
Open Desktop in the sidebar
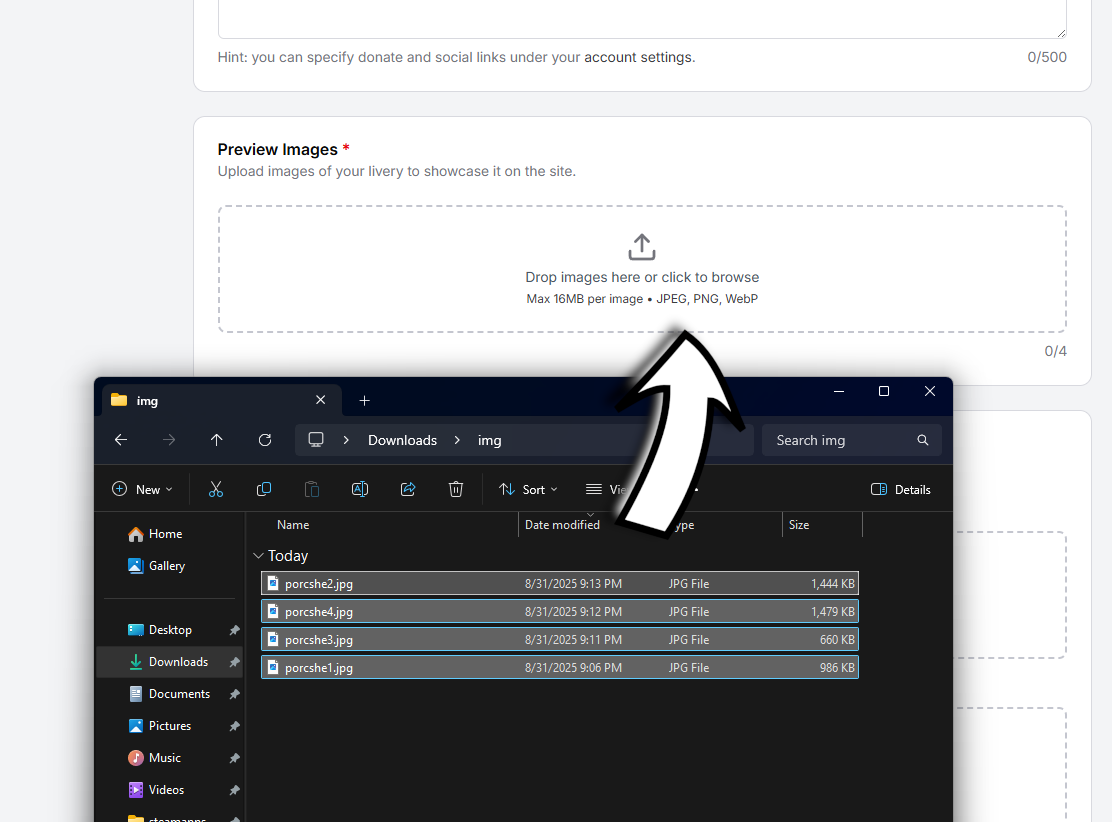[160, 630]
